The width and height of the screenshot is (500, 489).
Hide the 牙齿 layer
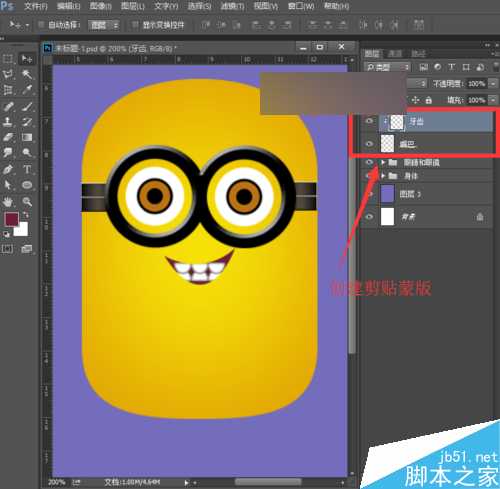369,121
